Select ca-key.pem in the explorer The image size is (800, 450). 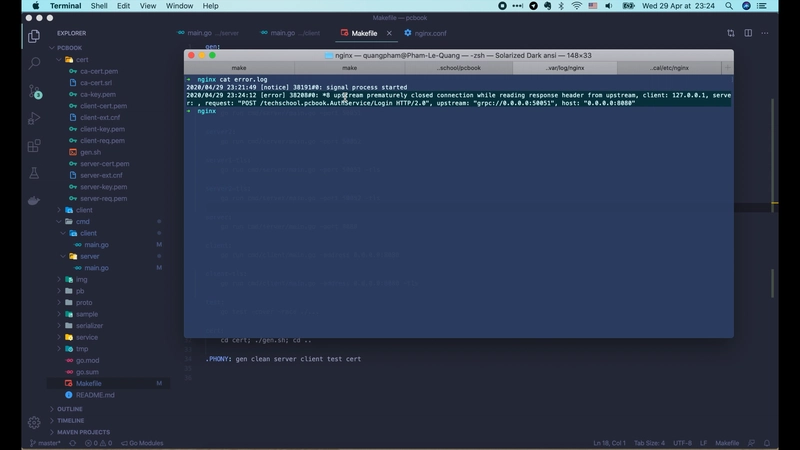pos(97,94)
